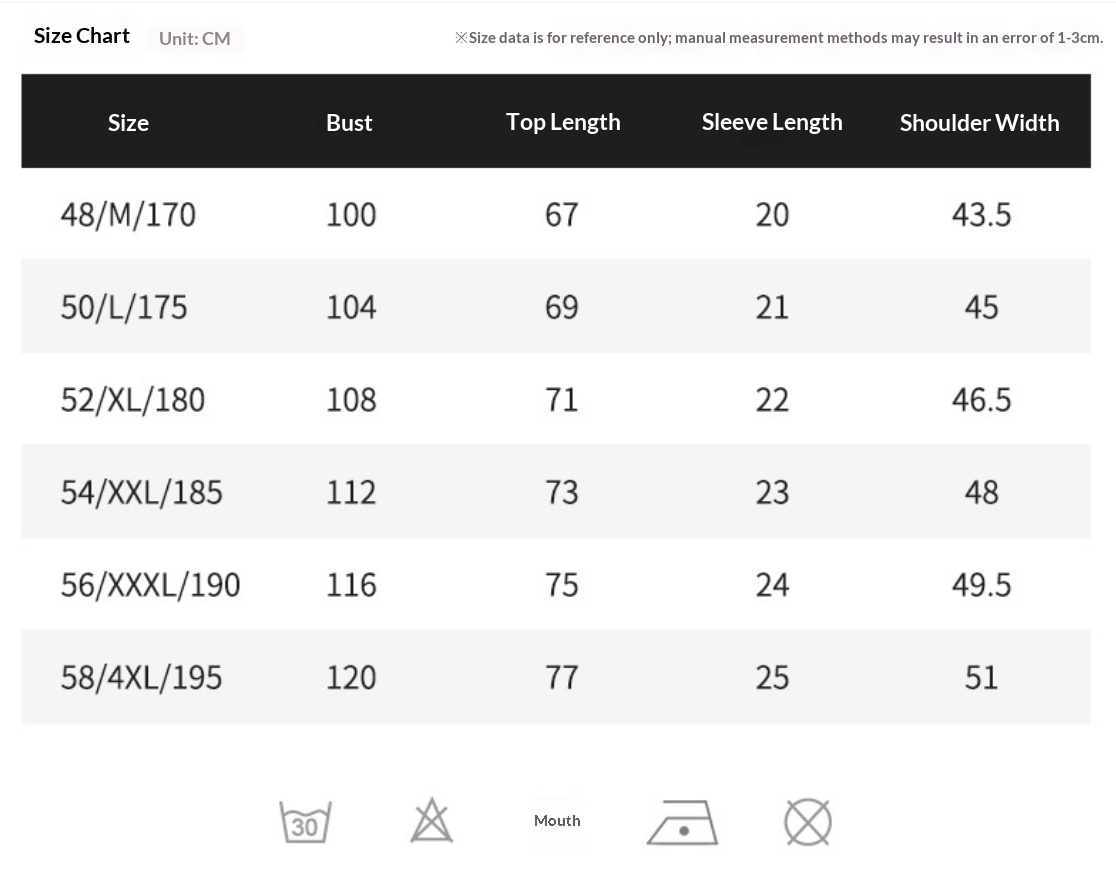Click the Shoulder Width column header
1116x887 pixels.
point(979,123)
